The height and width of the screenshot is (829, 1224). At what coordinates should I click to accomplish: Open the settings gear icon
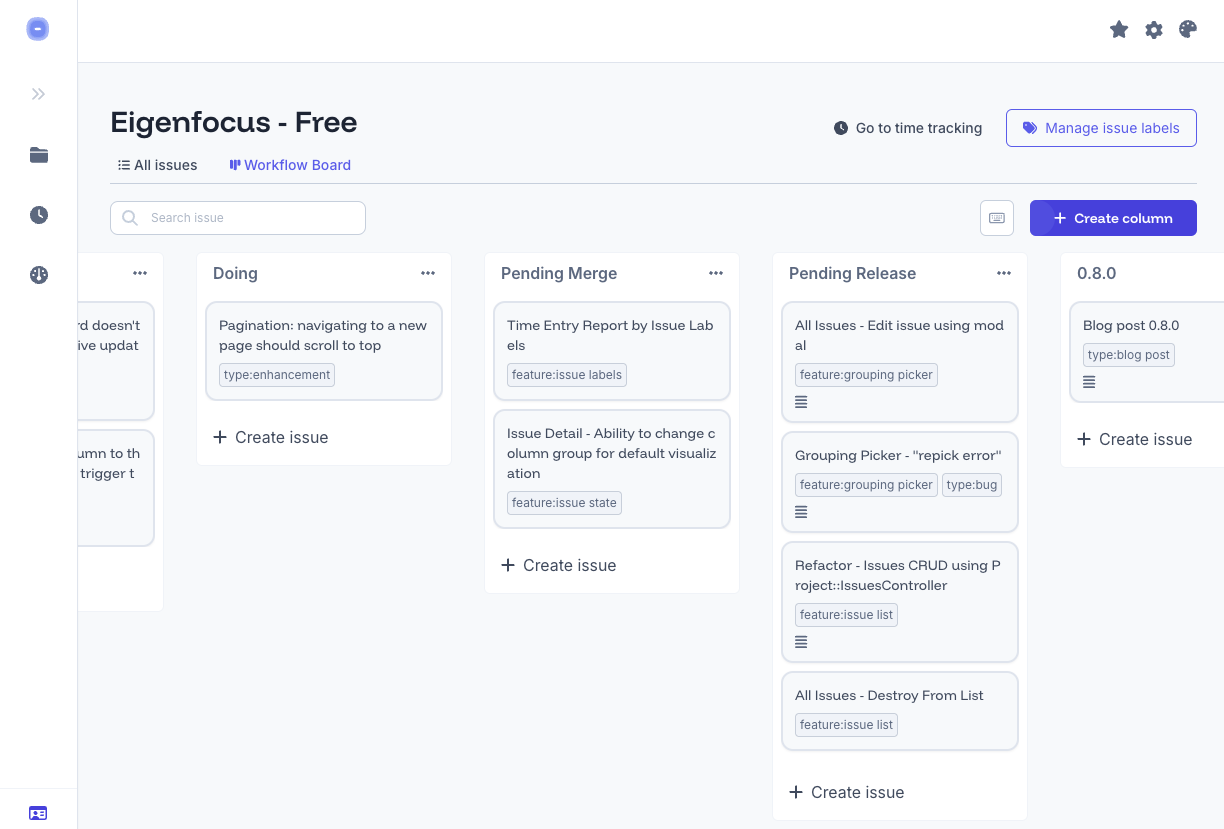coord(1154,30)
